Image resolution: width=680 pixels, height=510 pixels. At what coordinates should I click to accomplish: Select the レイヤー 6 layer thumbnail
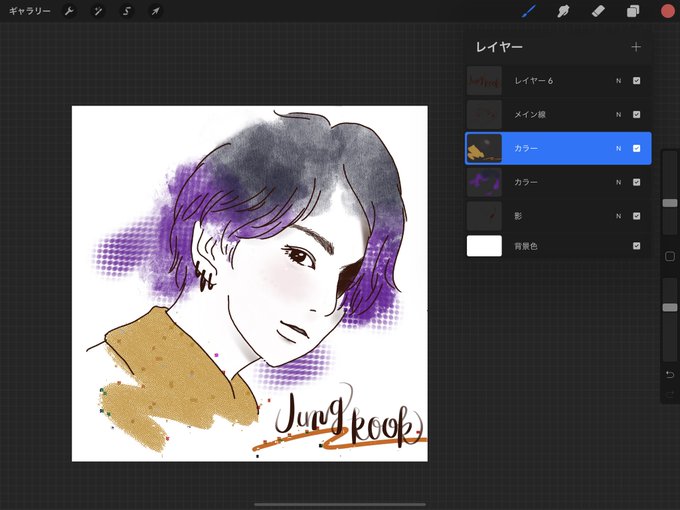484,81
